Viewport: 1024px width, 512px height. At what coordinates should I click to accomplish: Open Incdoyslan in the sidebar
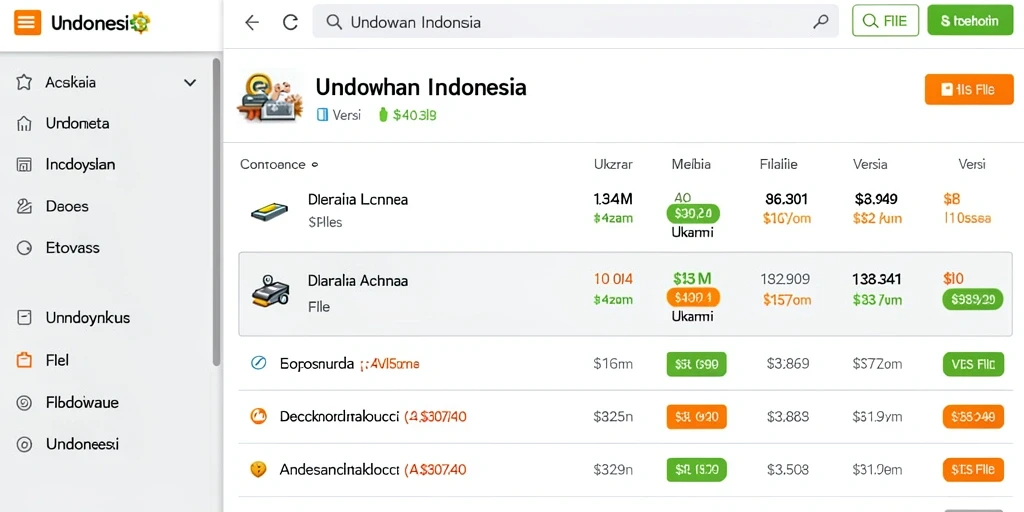pyautogui.click(x=80, y=165)
